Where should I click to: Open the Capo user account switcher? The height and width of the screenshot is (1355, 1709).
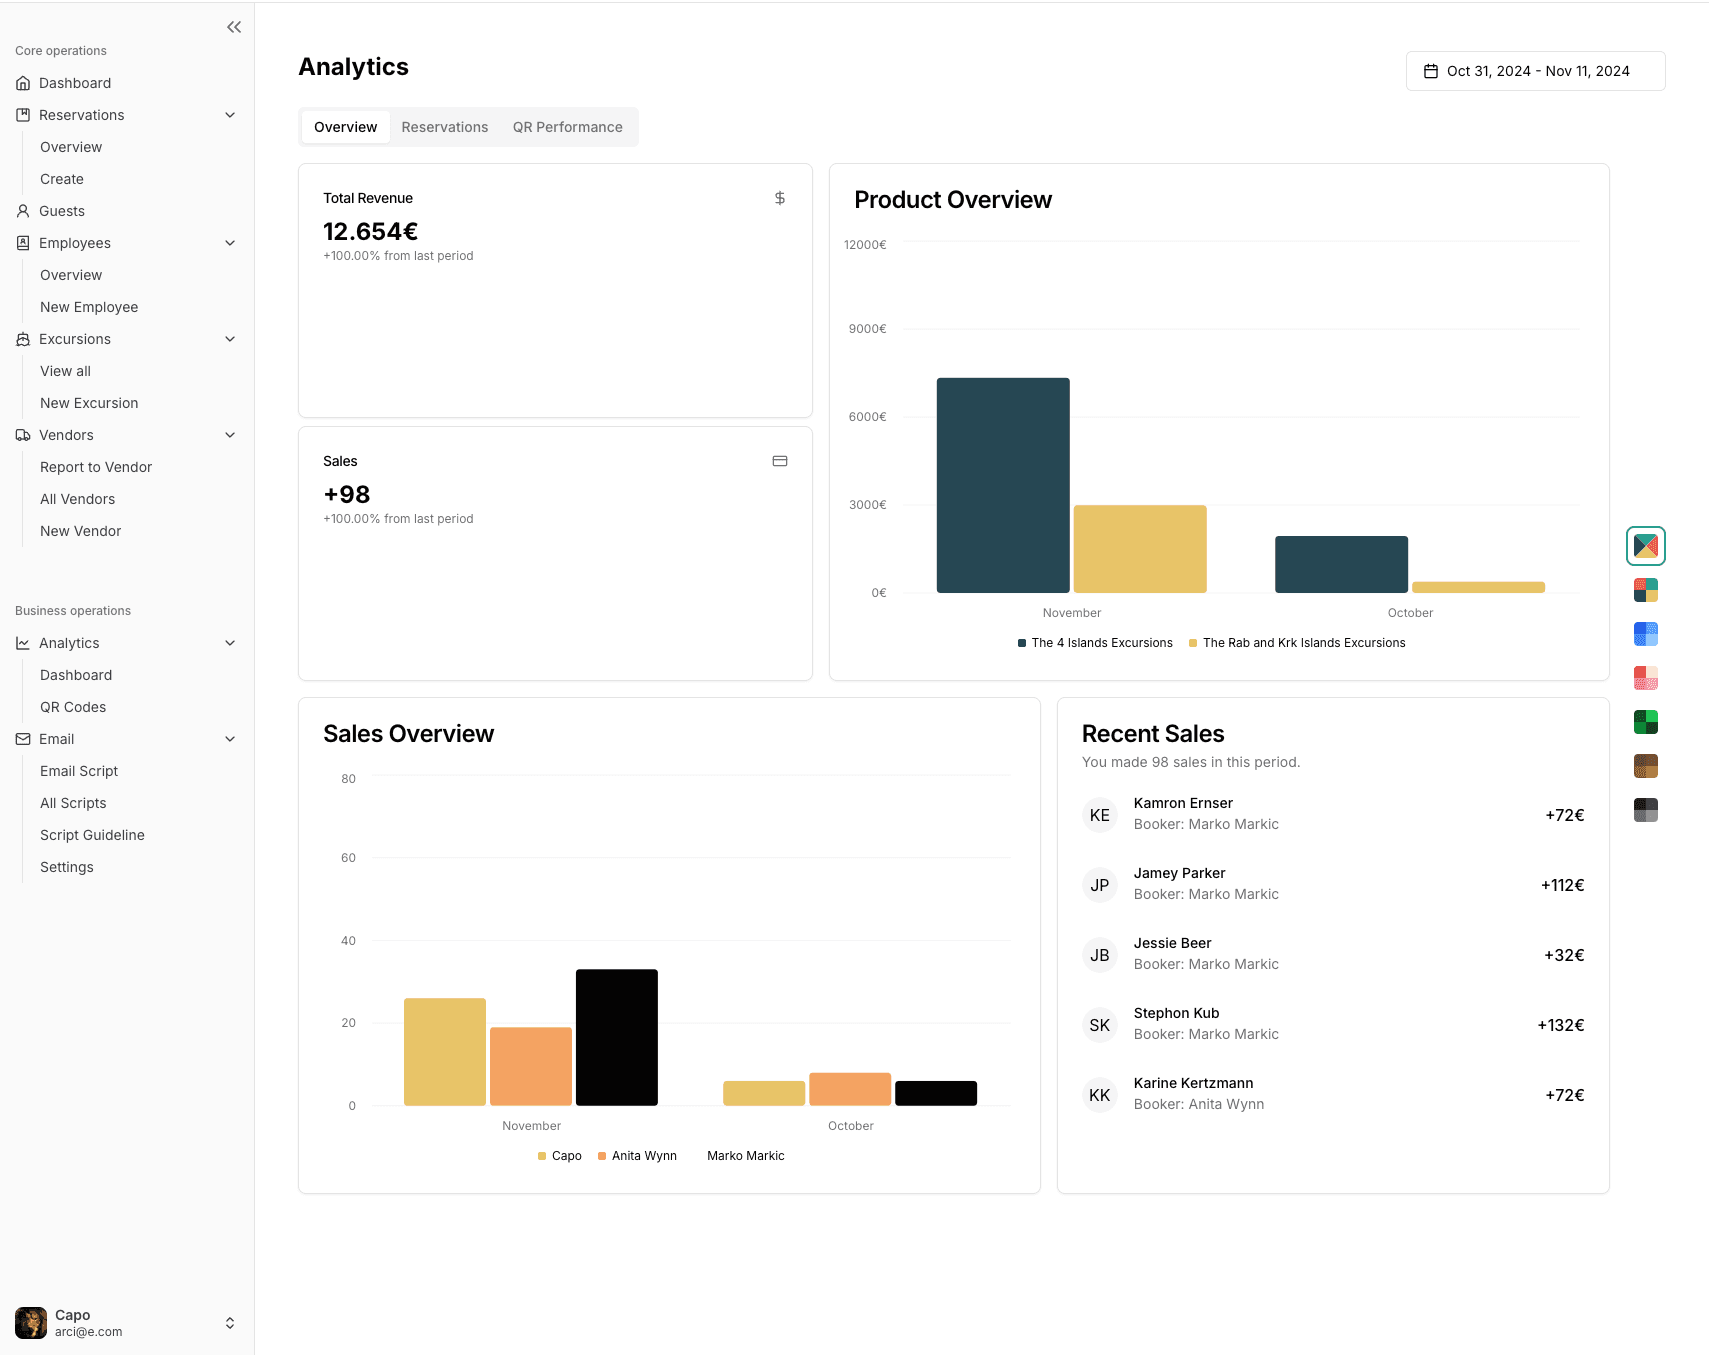coord(229,1323)
